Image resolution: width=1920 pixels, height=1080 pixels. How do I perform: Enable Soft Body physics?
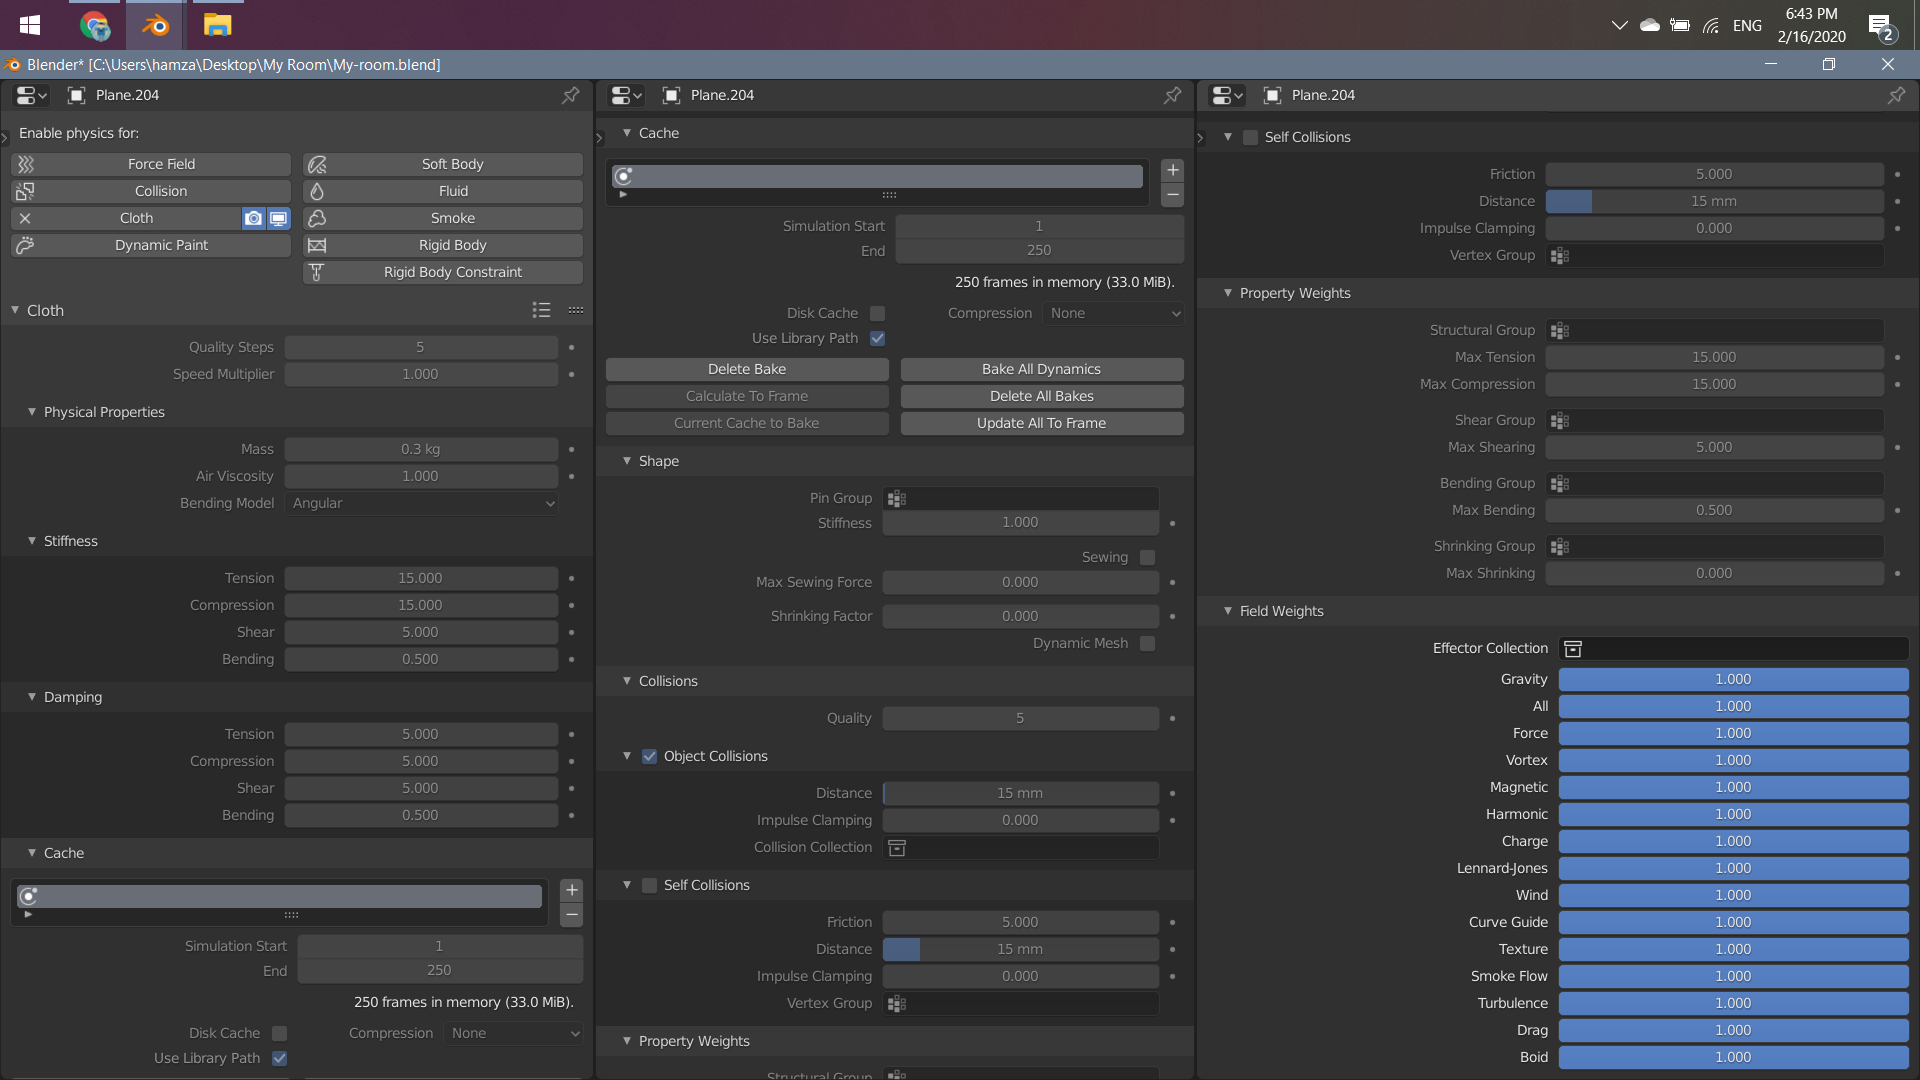tap(443, 164)
